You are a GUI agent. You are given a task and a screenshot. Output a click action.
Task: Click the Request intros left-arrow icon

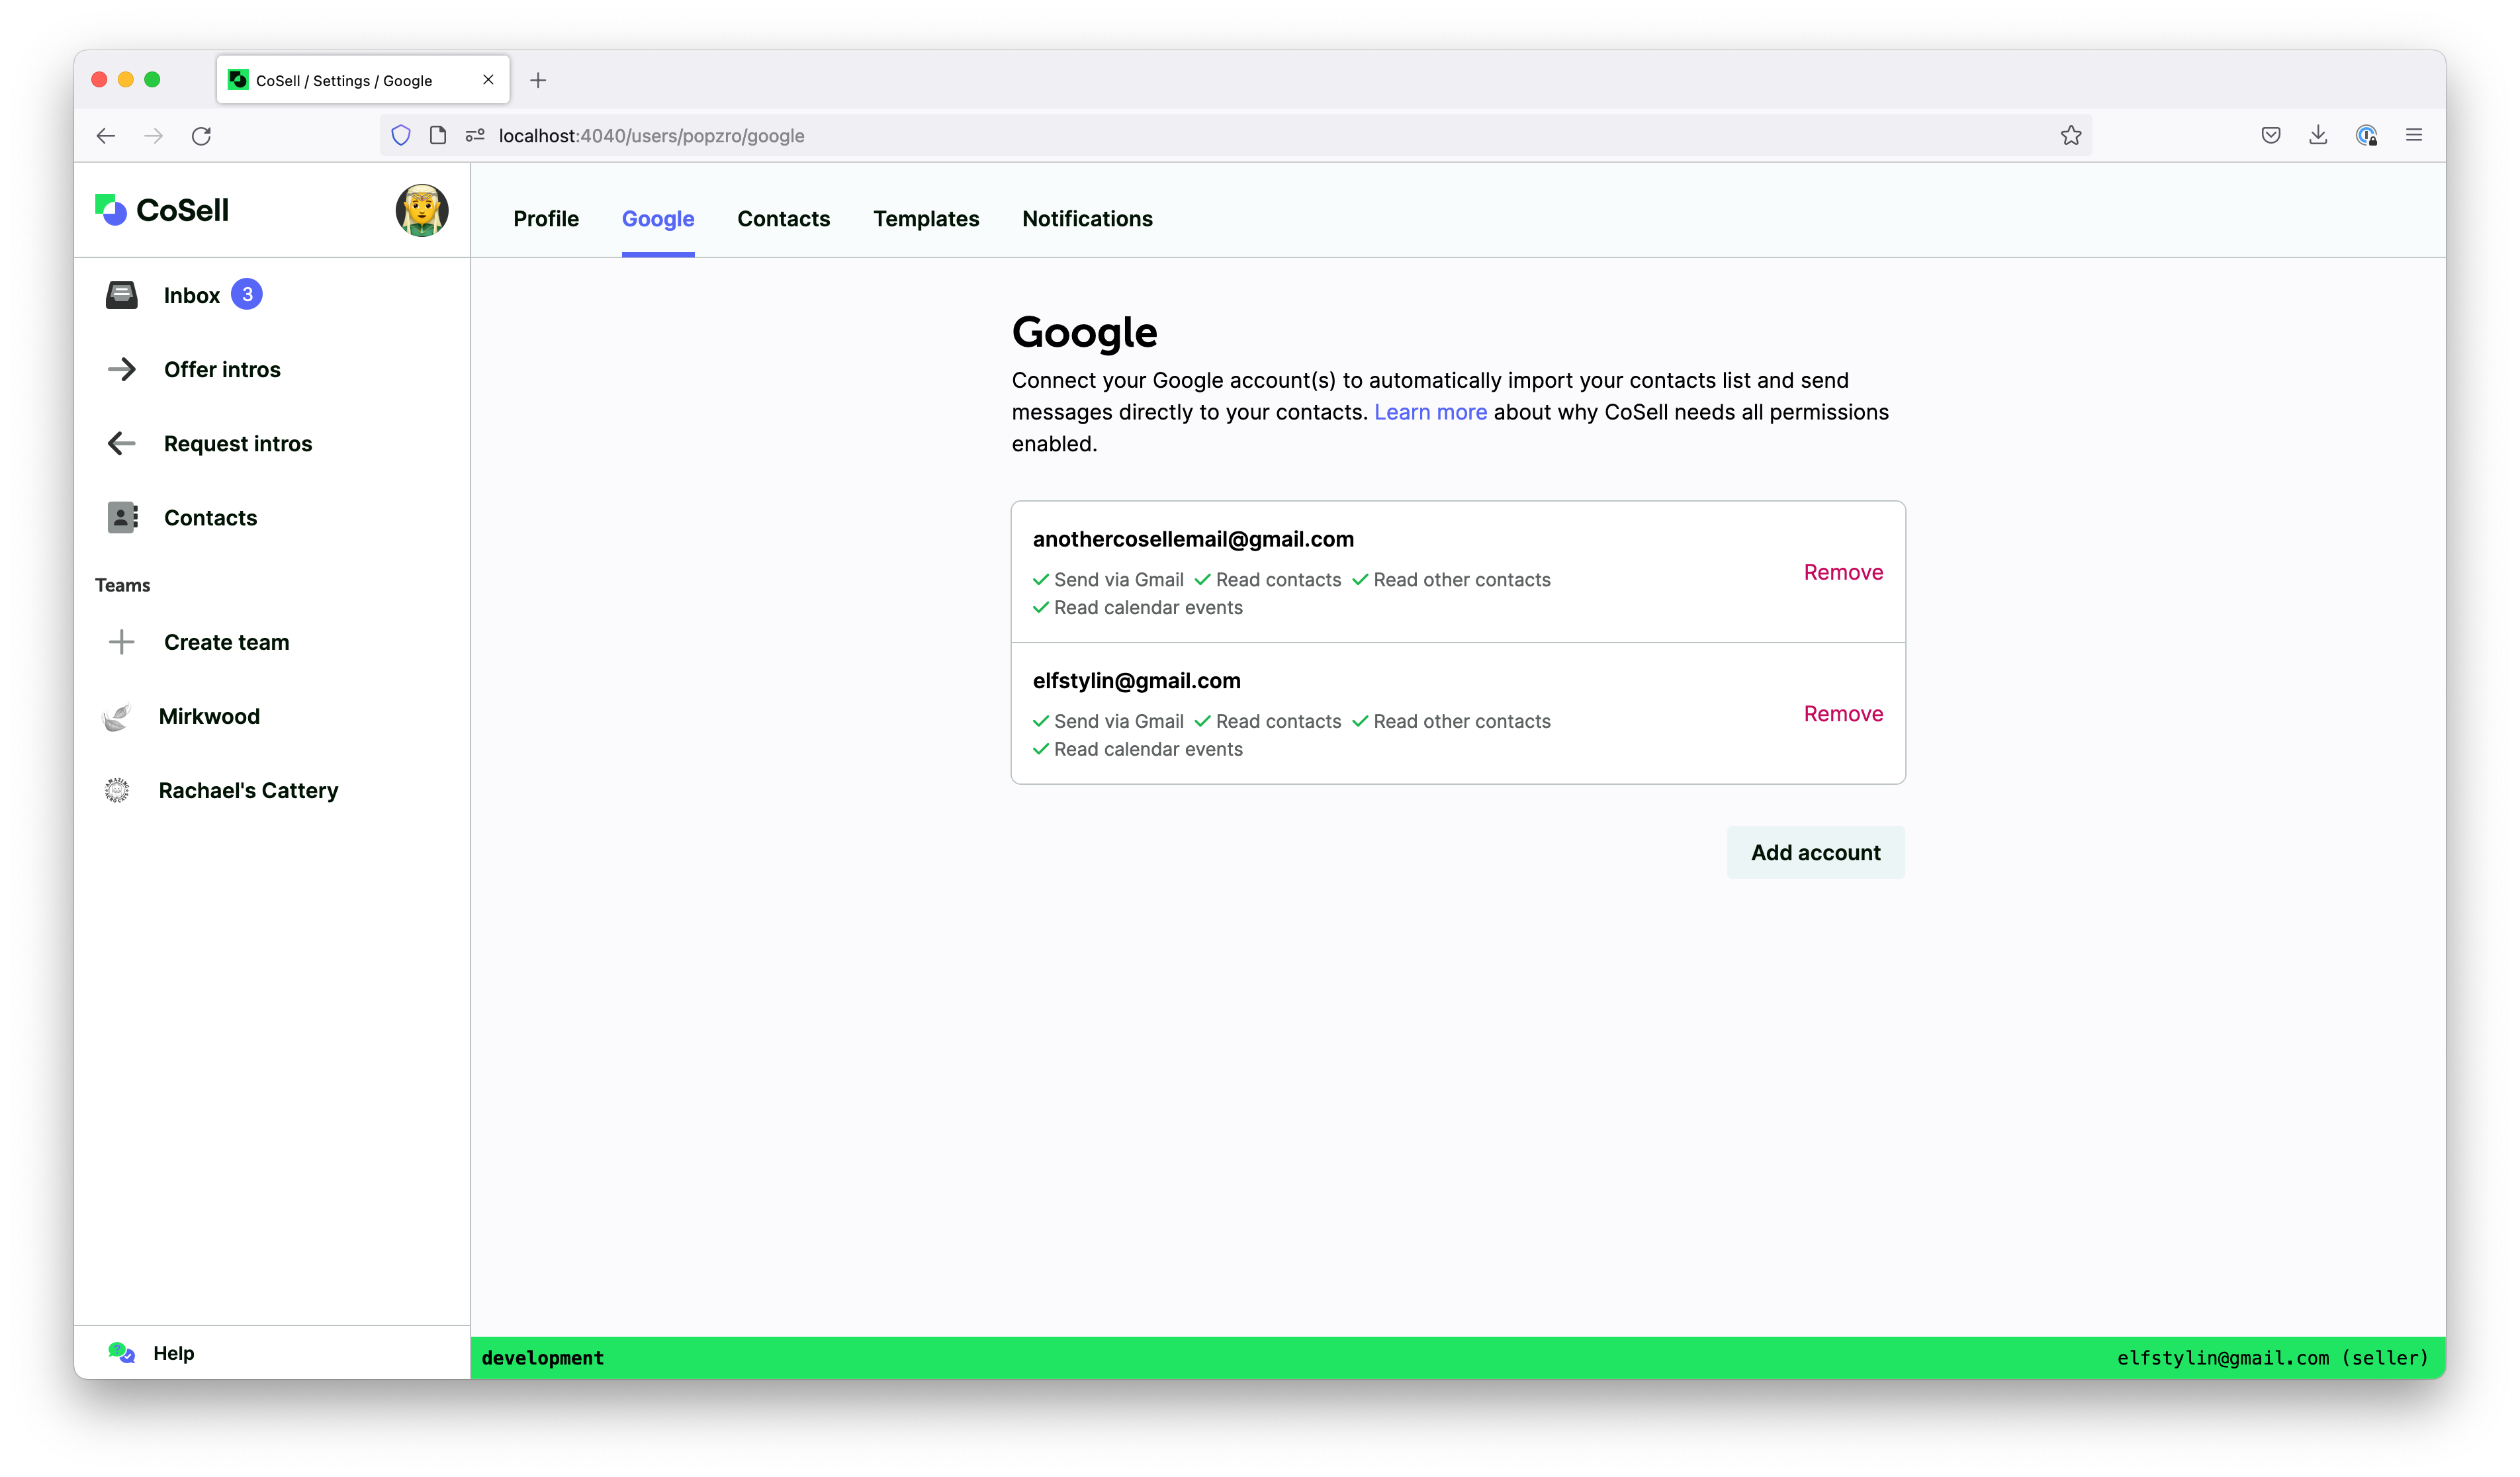[122, 443]
